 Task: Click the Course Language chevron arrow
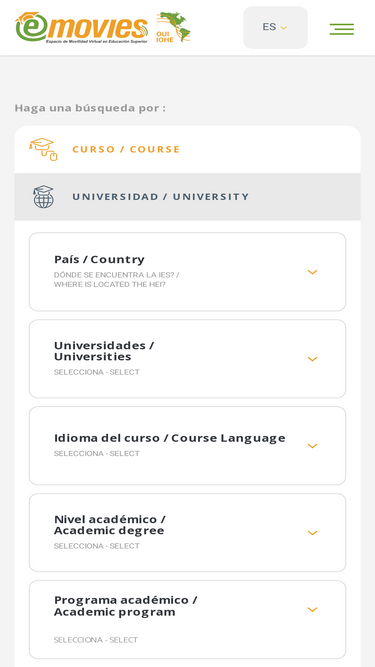click(x=312, y=446)
